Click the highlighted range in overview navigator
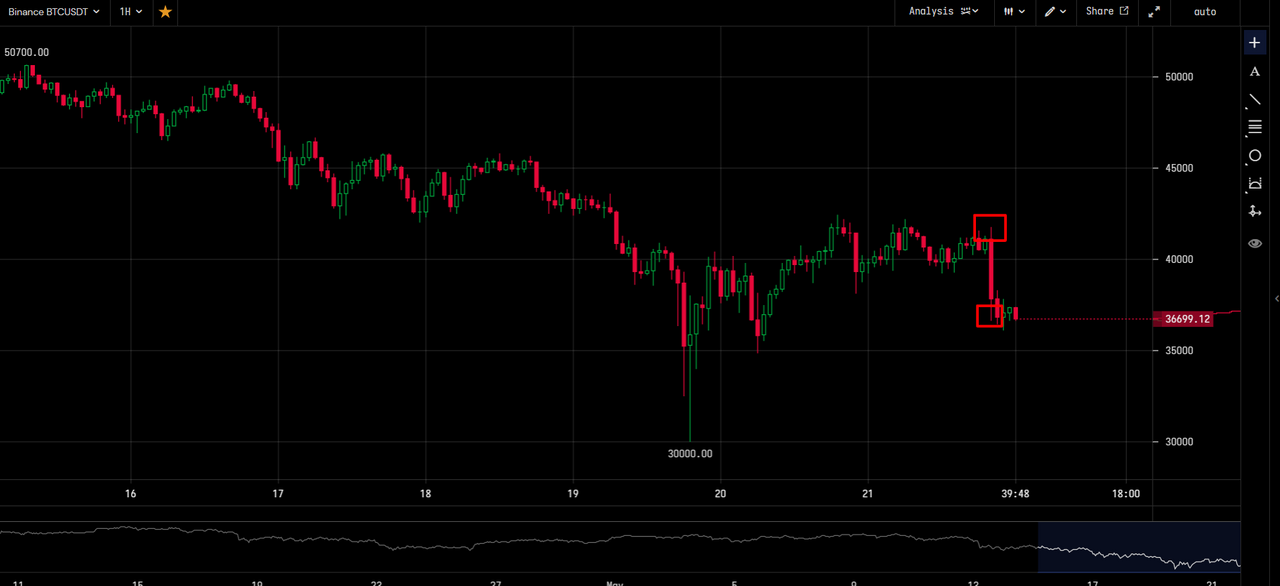This screenshot has height=586, width=1280. pyautogui.click(x=1139, y=545)
